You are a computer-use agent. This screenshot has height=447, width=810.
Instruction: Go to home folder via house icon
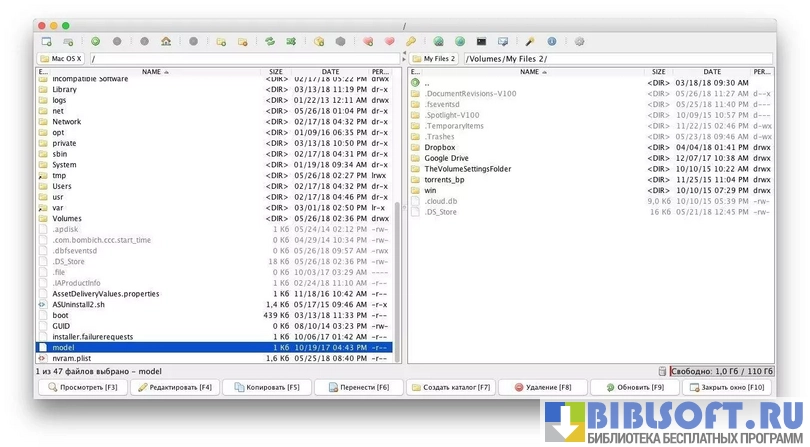click(166, 42)
